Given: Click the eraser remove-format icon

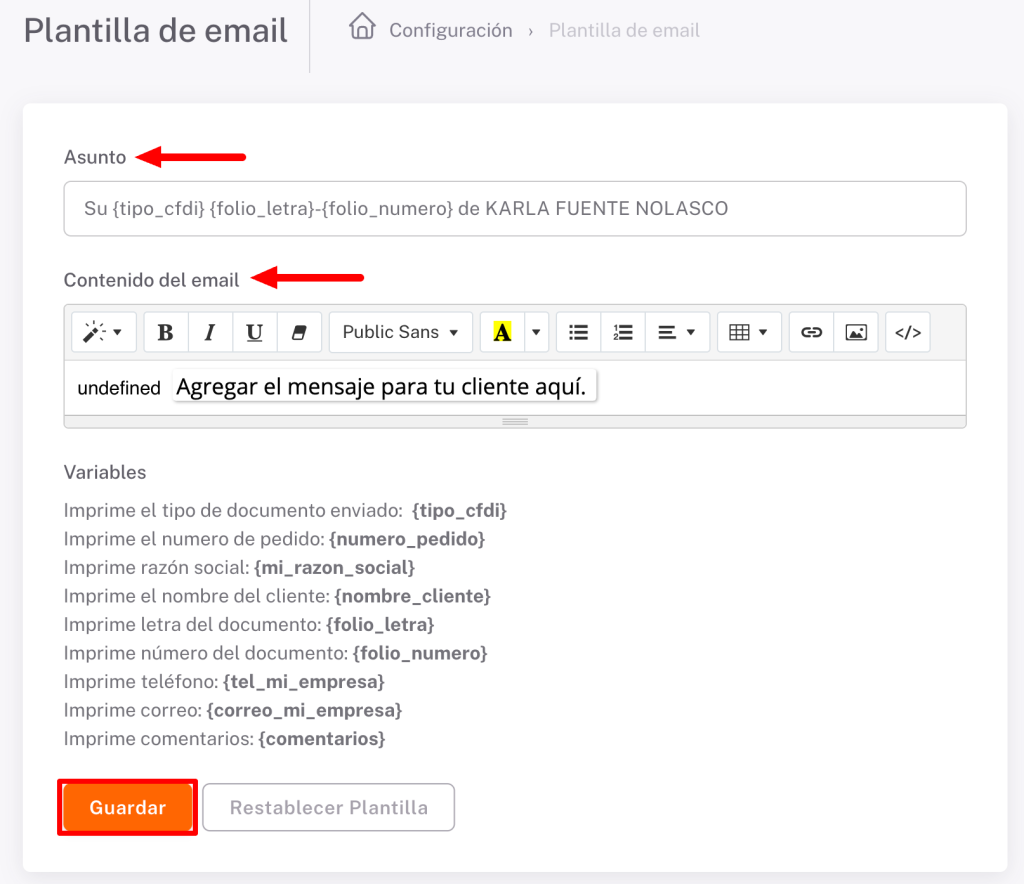Looking at the screenshot, I should (x=299, y=332).
